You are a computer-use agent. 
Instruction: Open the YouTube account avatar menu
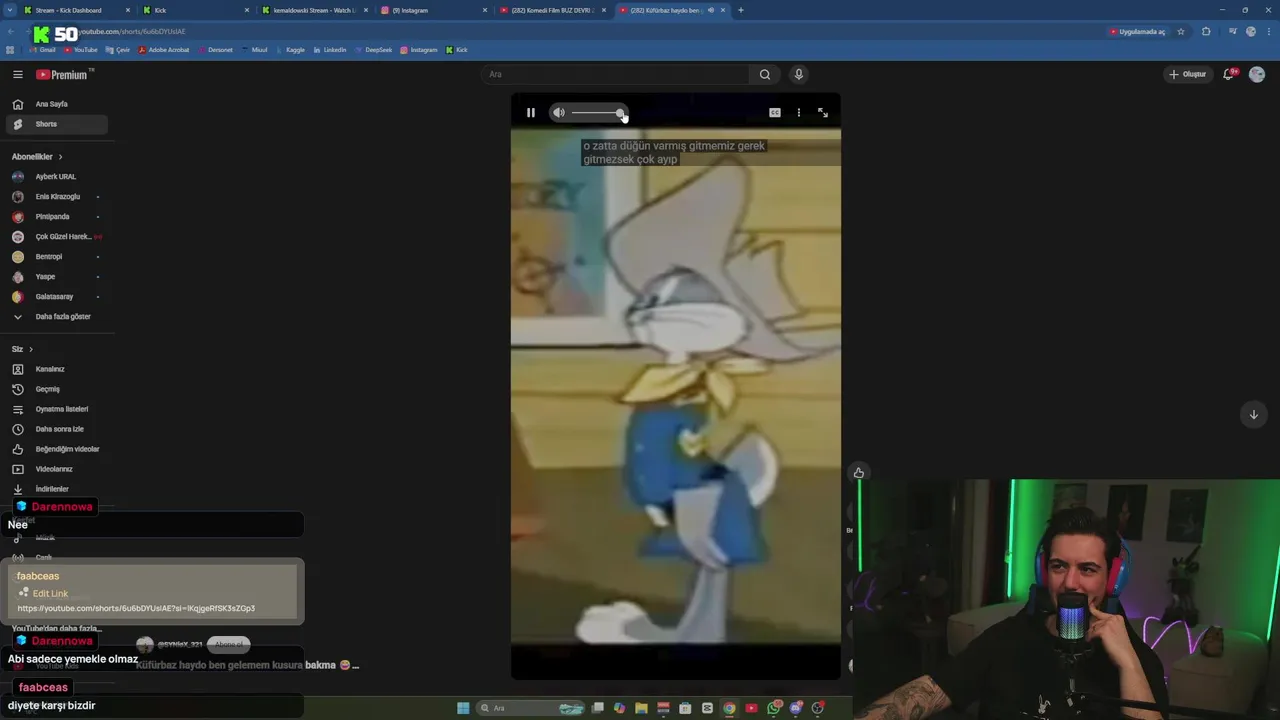[x=1257, y=74]
